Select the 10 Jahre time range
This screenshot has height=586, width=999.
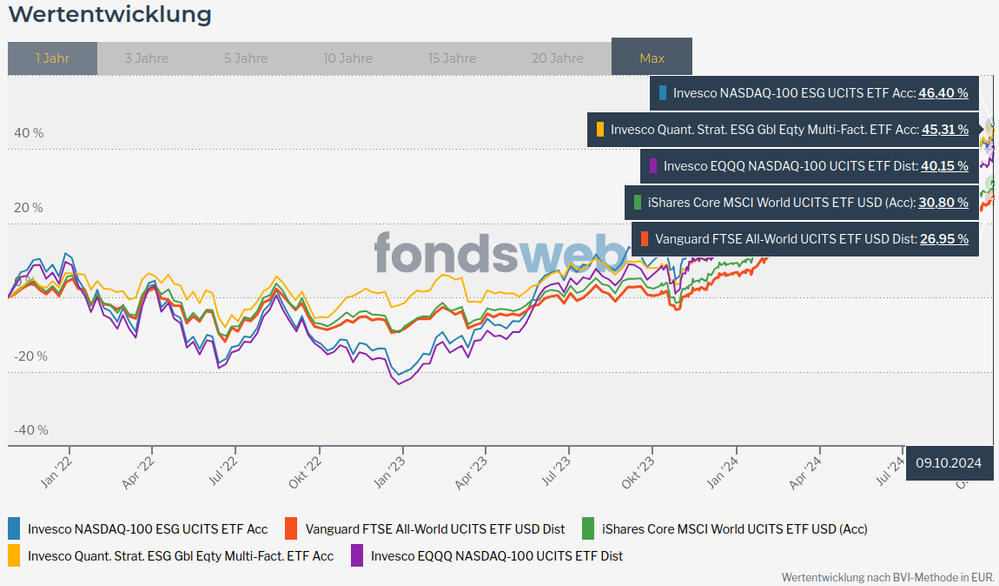pyautogui.click(x=348, y=58)
